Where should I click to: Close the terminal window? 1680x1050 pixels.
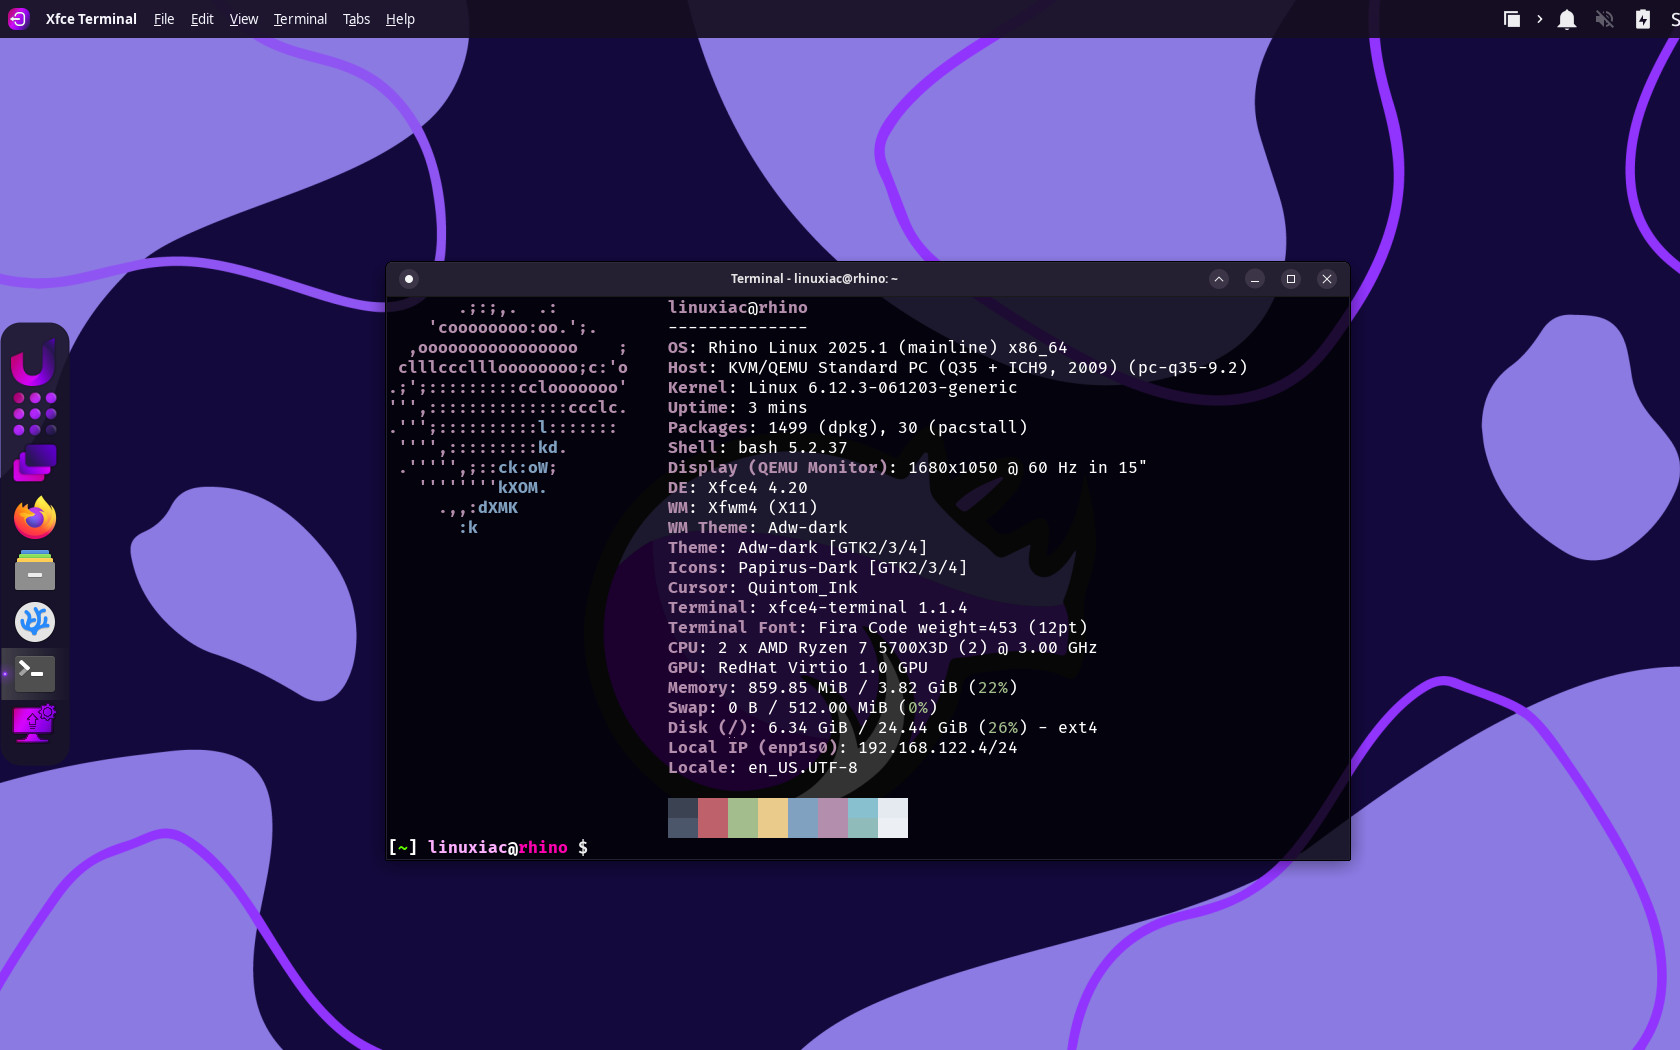point(1327,279)
